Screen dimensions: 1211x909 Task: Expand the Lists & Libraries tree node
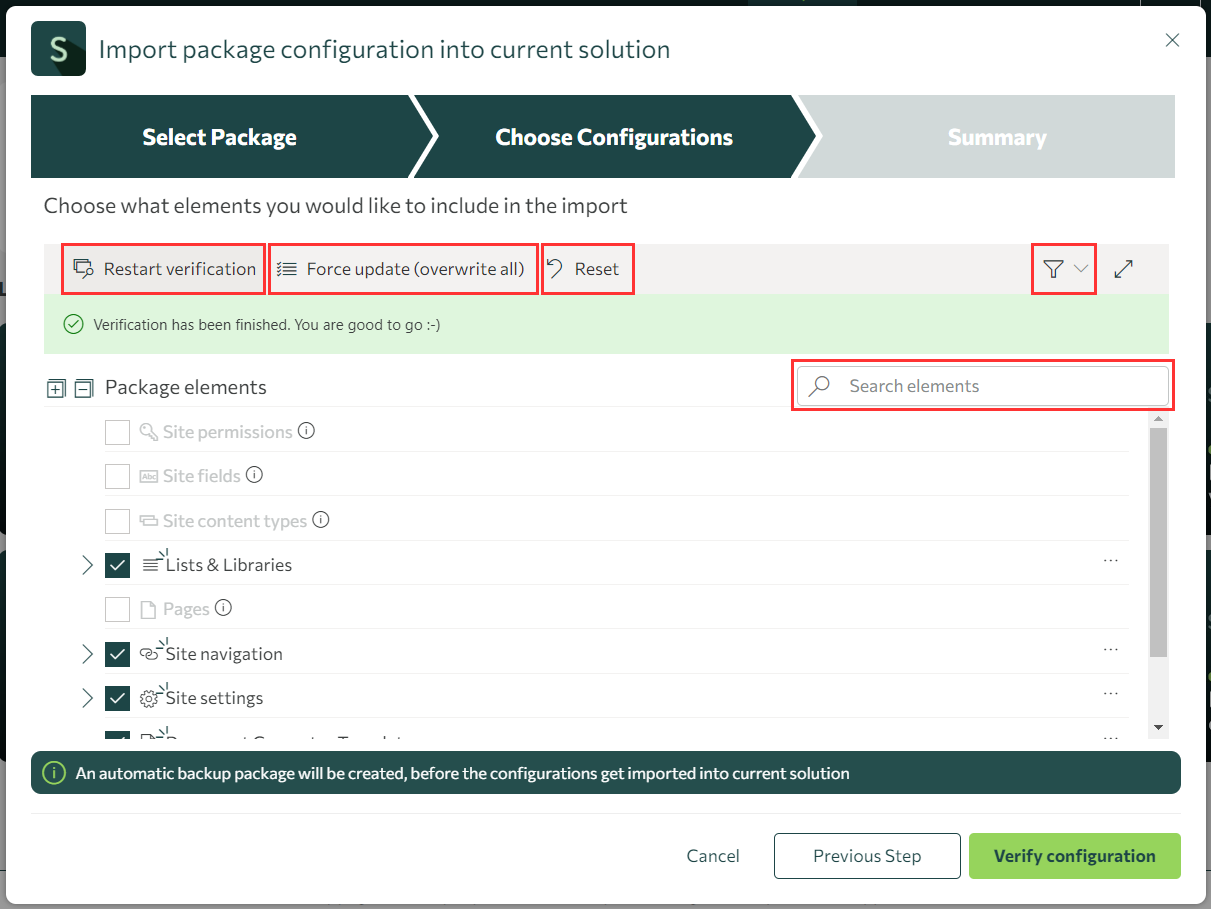point(87,565)
